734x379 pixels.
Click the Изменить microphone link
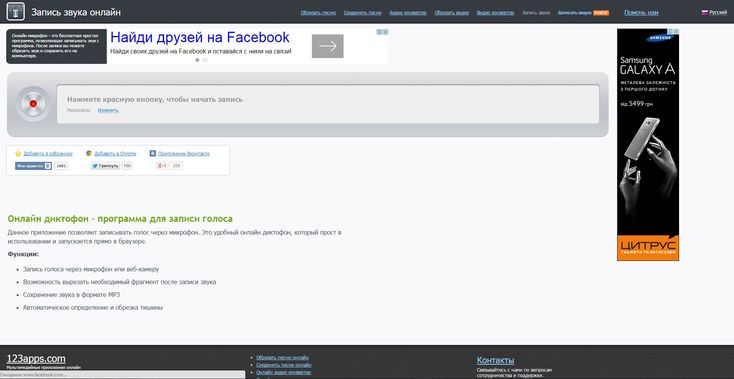pos(108,110)
